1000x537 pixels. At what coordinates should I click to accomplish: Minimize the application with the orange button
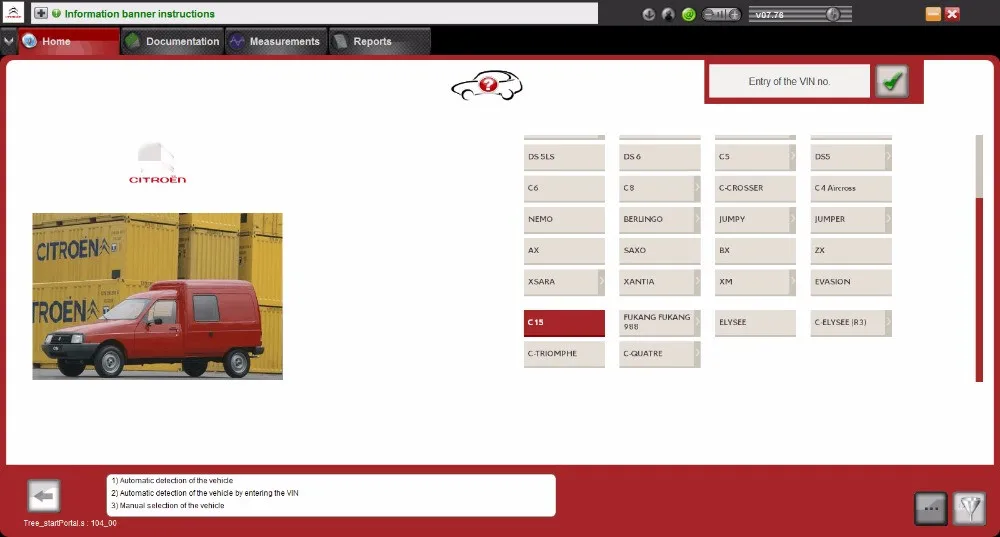932,13
